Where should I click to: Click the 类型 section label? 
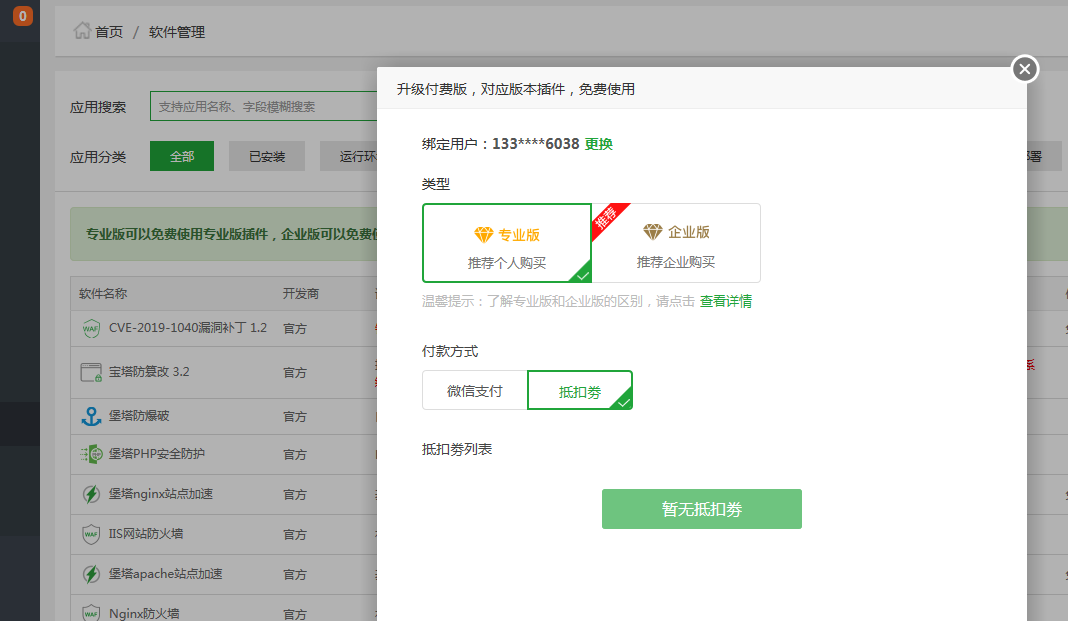pos(436,184)
